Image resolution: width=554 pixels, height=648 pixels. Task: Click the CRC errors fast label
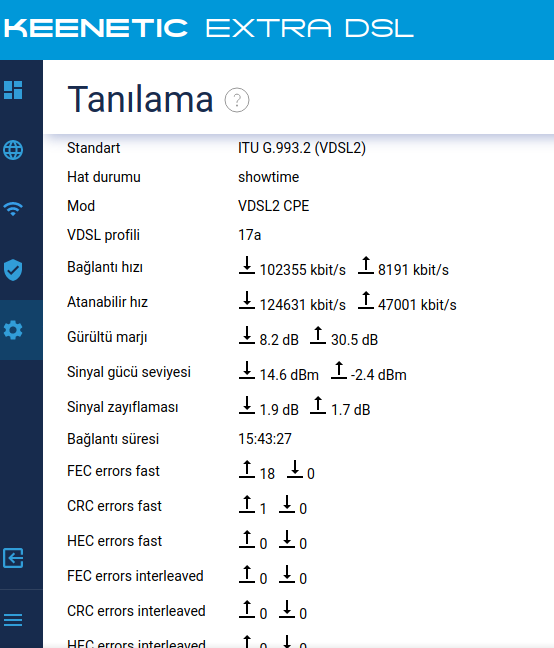(114, 506)
